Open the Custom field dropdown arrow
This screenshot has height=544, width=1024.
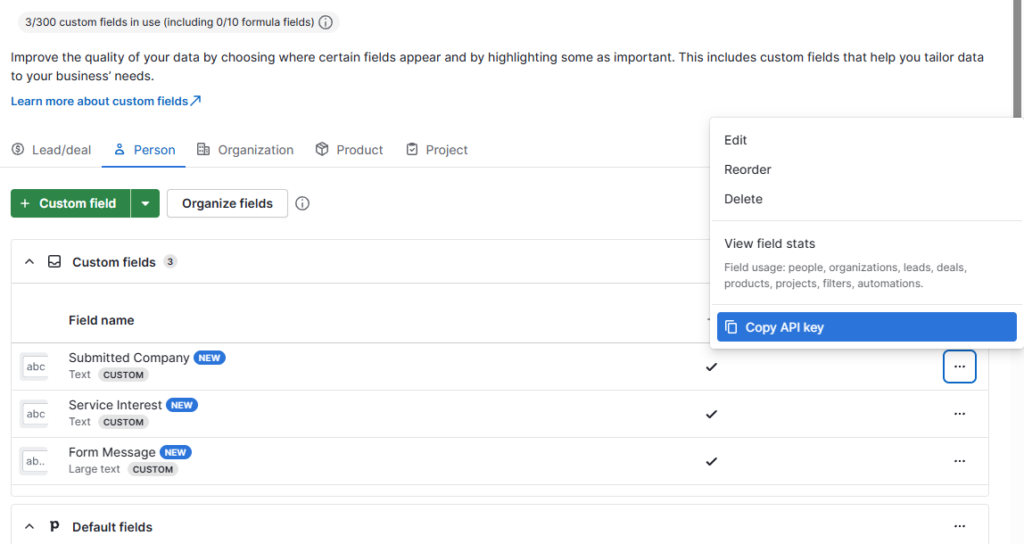[x=145, y=203]
